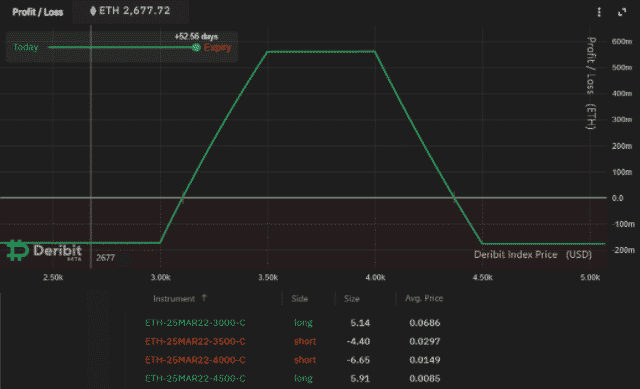Click the Instrument column header
This screenshot has width=640, height=389.
pos(174,299)
